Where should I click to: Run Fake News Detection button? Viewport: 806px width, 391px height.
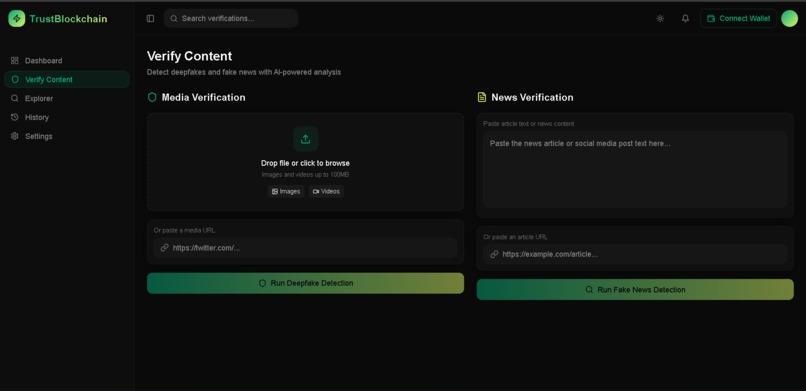coord(635,290)
